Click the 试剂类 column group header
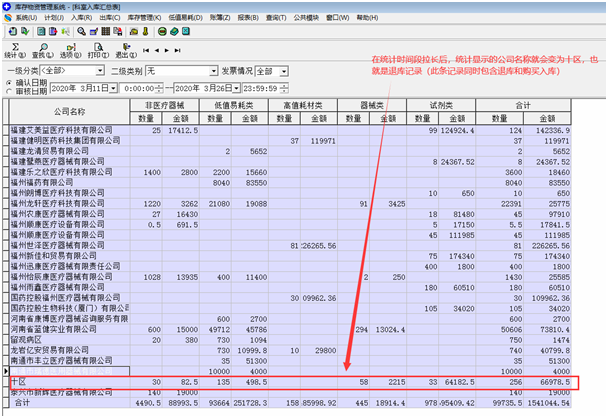608x418 pixels. point(441,105)
